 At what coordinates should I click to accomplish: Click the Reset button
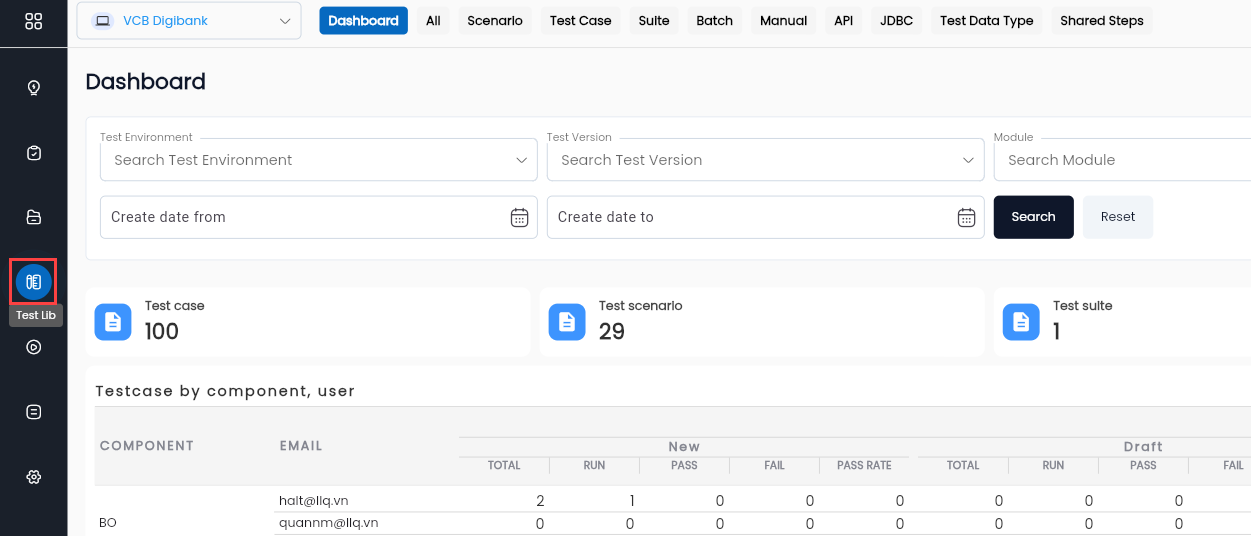click(1117, 217)
